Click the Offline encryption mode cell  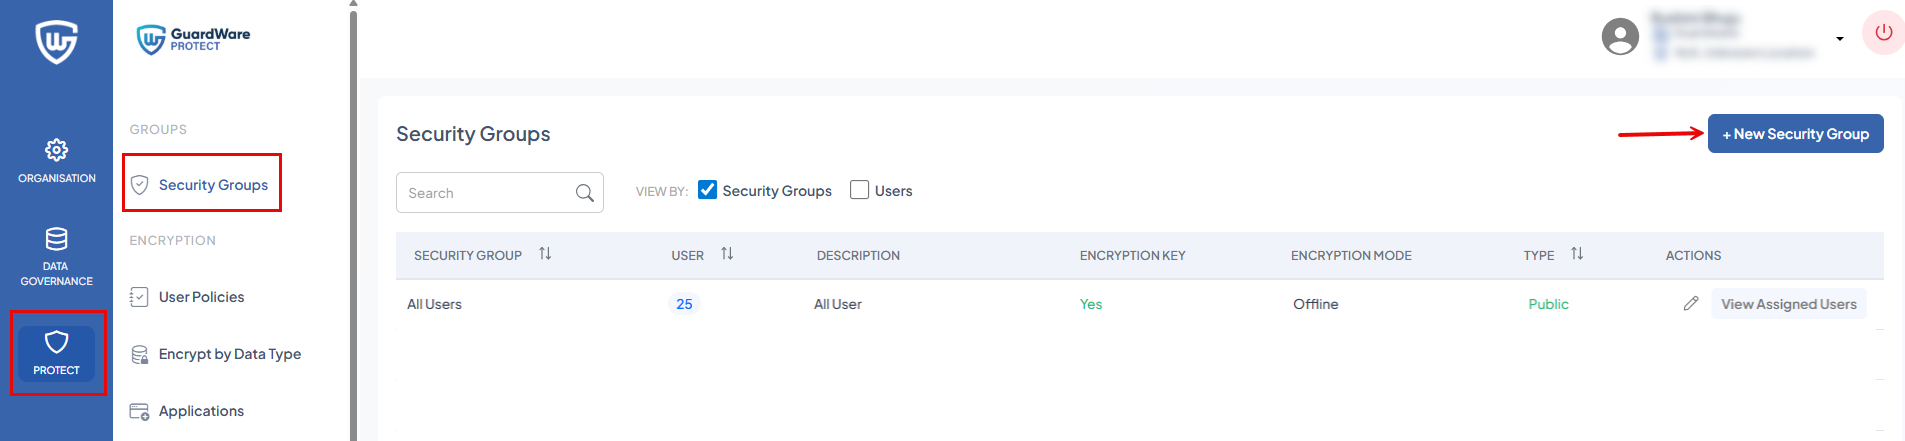(x=1315, y=304)
